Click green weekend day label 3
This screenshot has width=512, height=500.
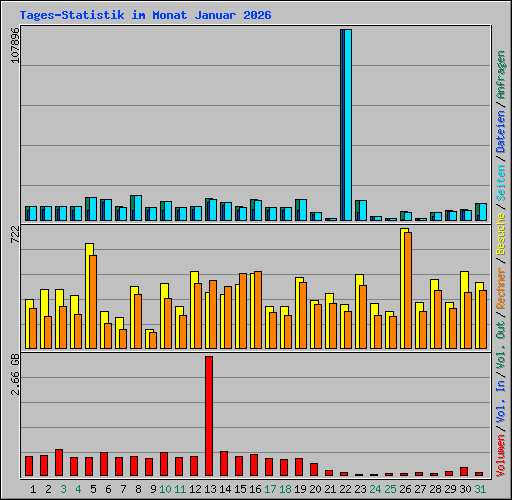click(x=63, y=489)
